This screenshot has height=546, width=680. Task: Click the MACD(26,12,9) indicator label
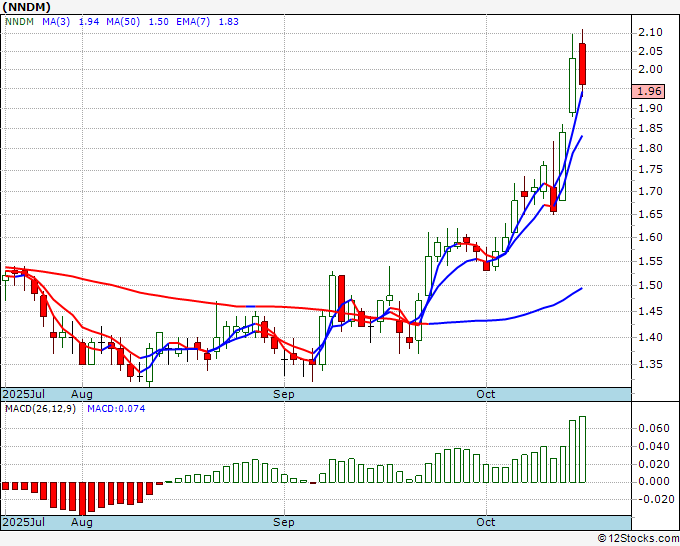[40, 409]
